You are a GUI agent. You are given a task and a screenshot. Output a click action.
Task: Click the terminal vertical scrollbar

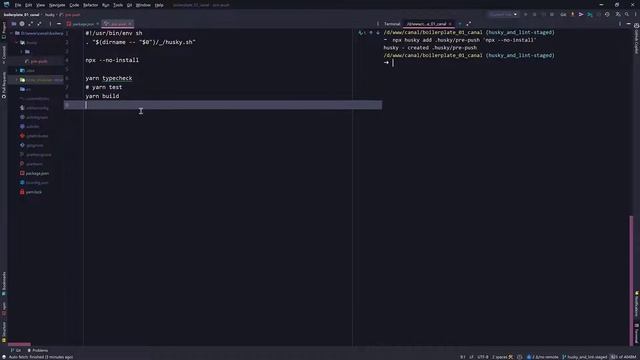[631, 280]
